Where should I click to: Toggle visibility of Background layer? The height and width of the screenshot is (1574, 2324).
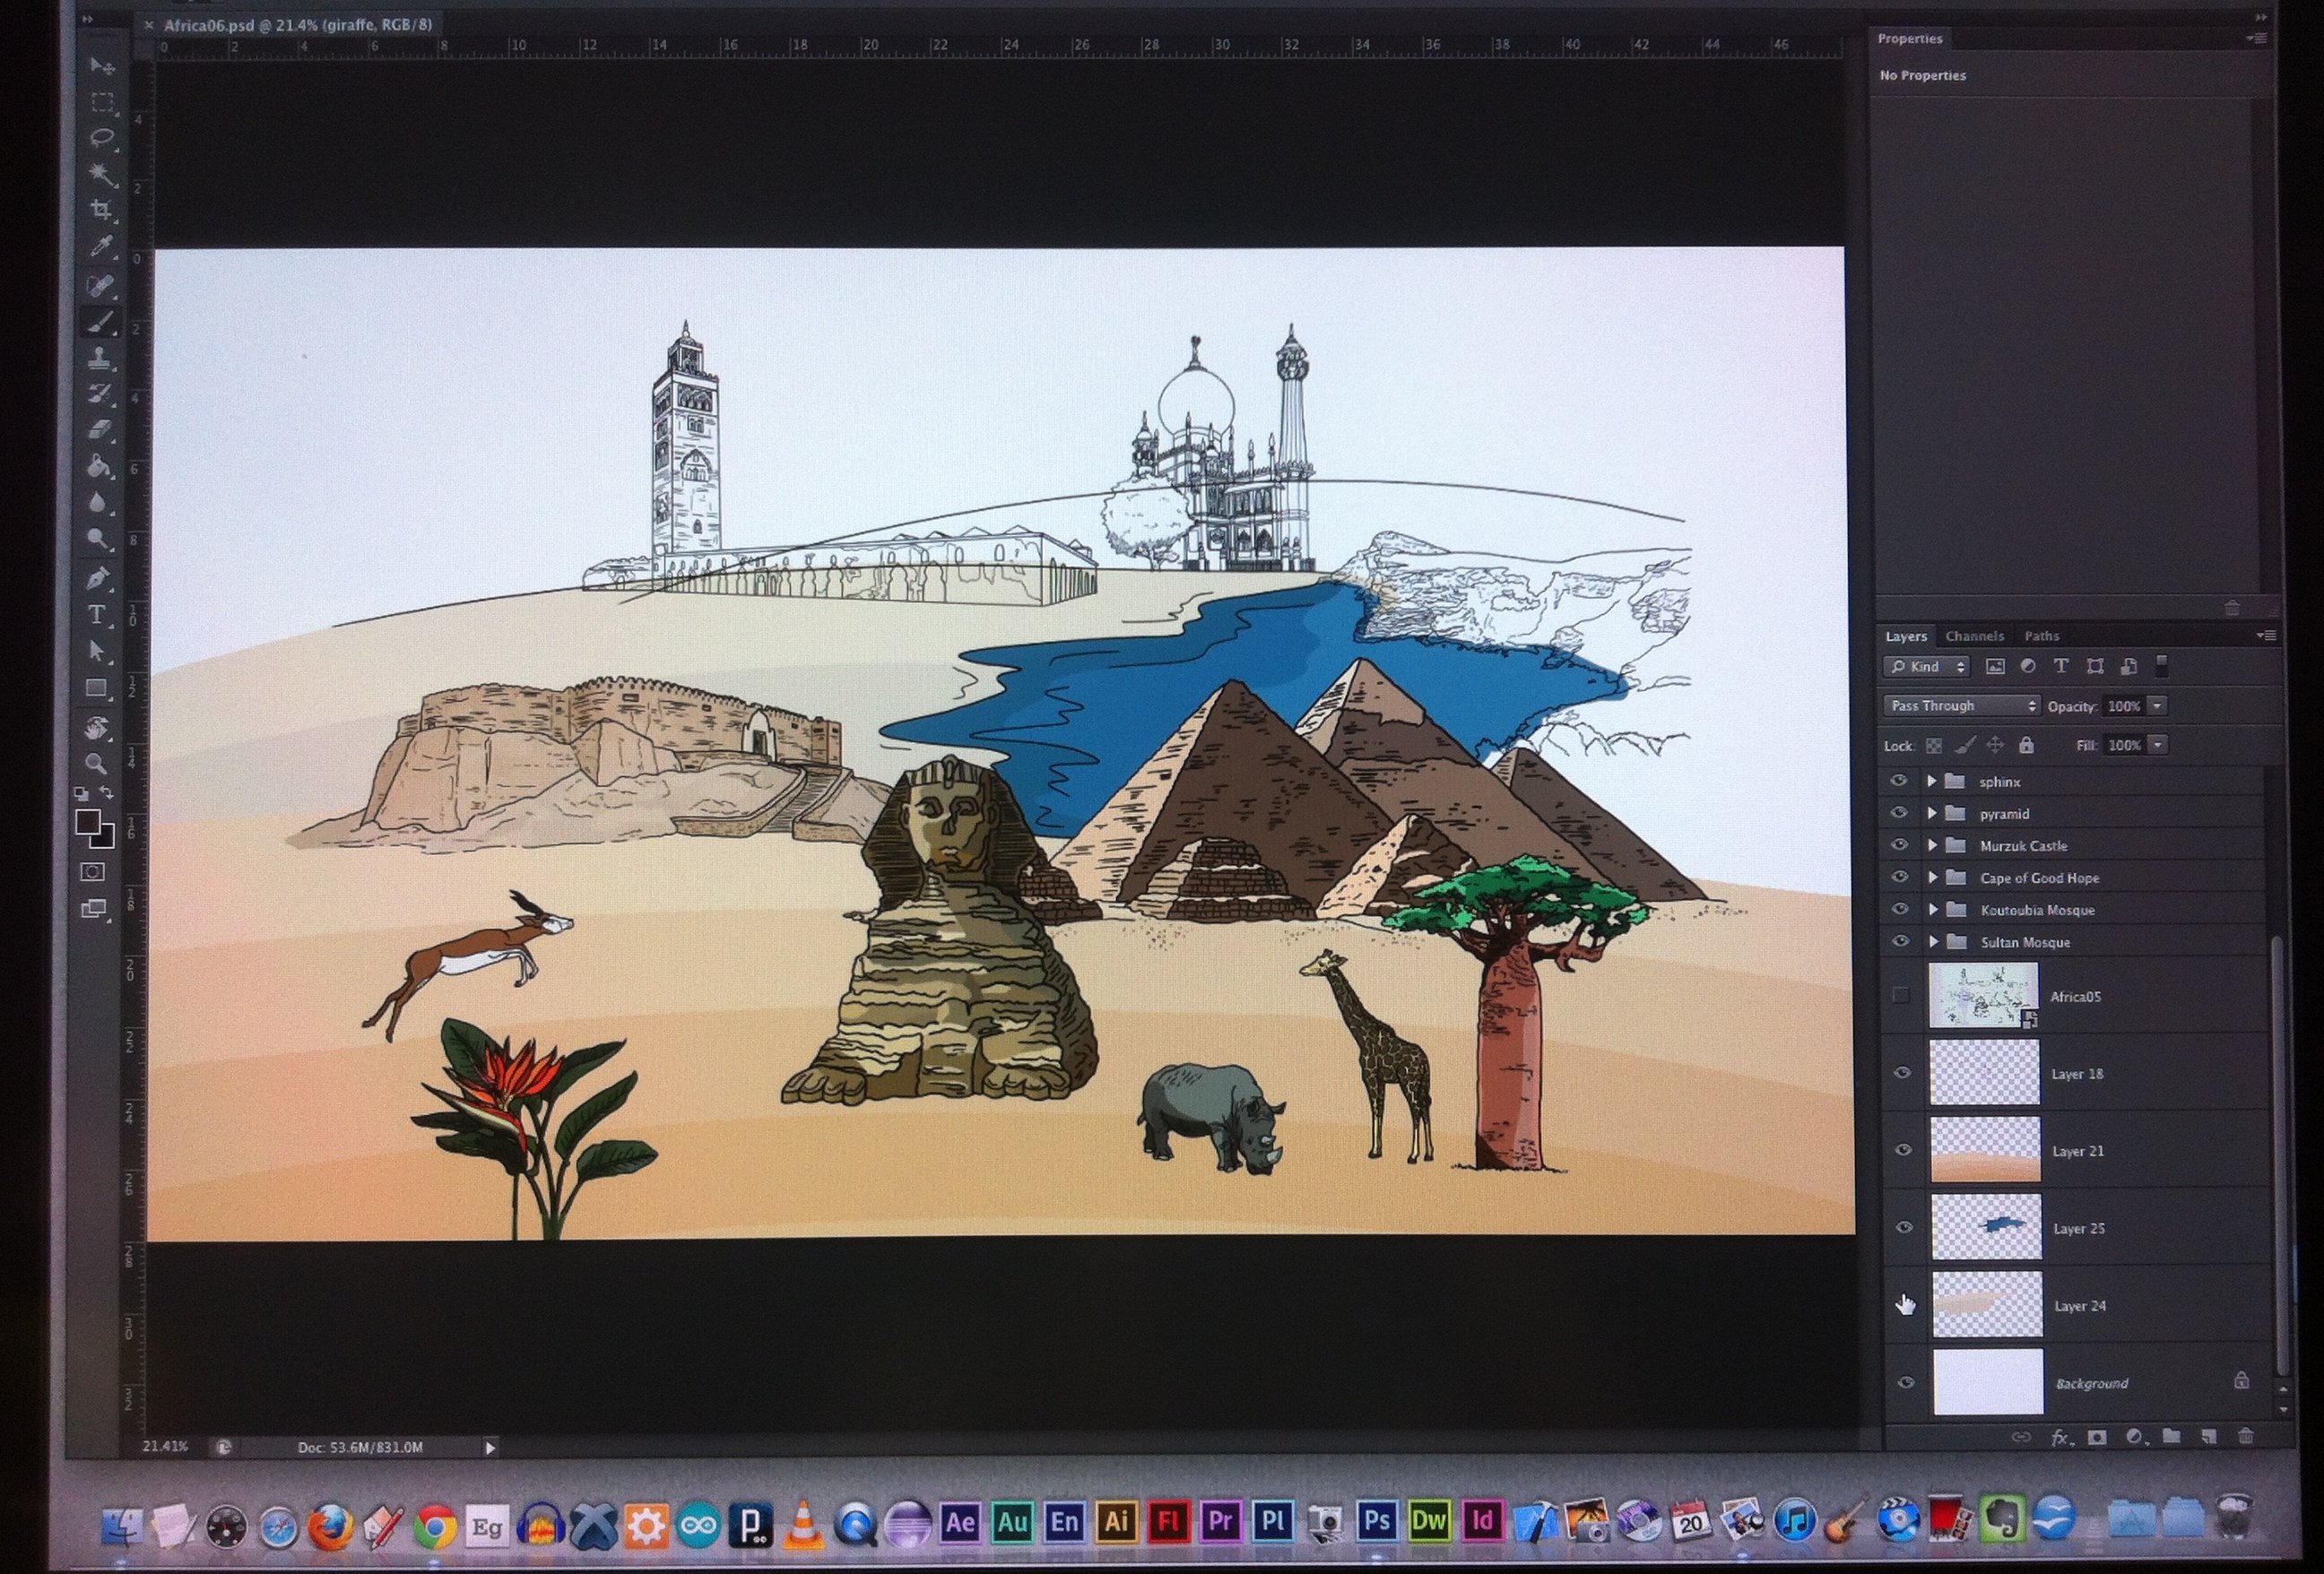point(1905,1383)
